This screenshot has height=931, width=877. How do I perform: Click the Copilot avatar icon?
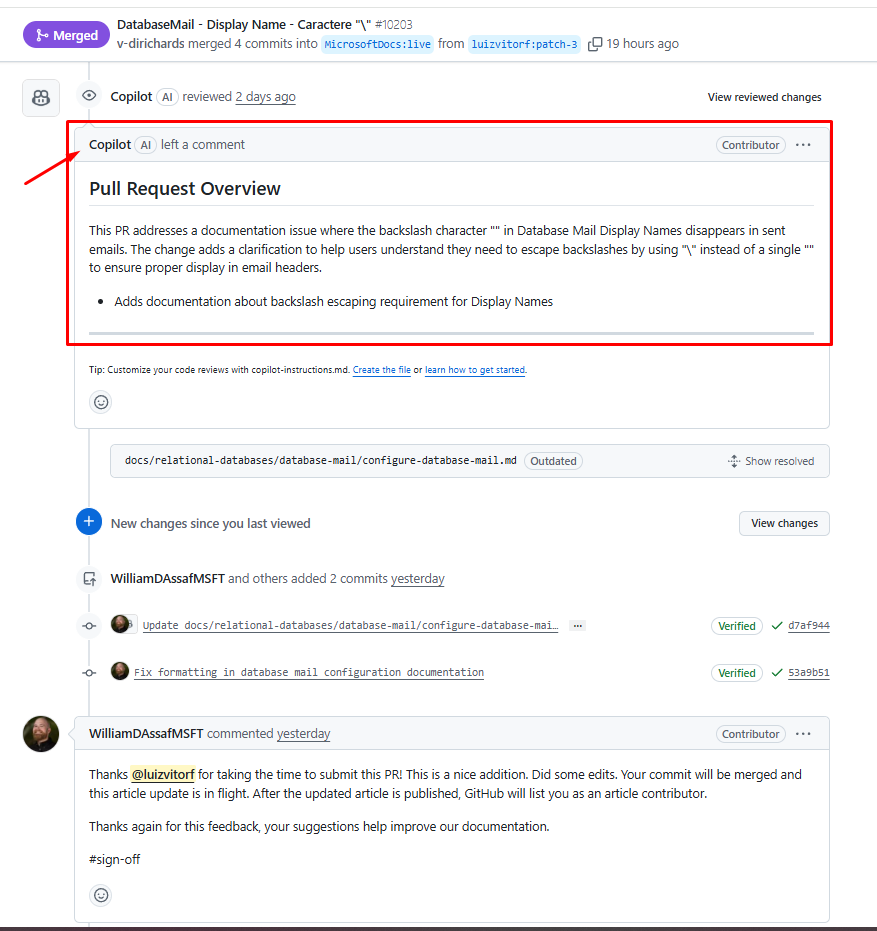[41, 98]
